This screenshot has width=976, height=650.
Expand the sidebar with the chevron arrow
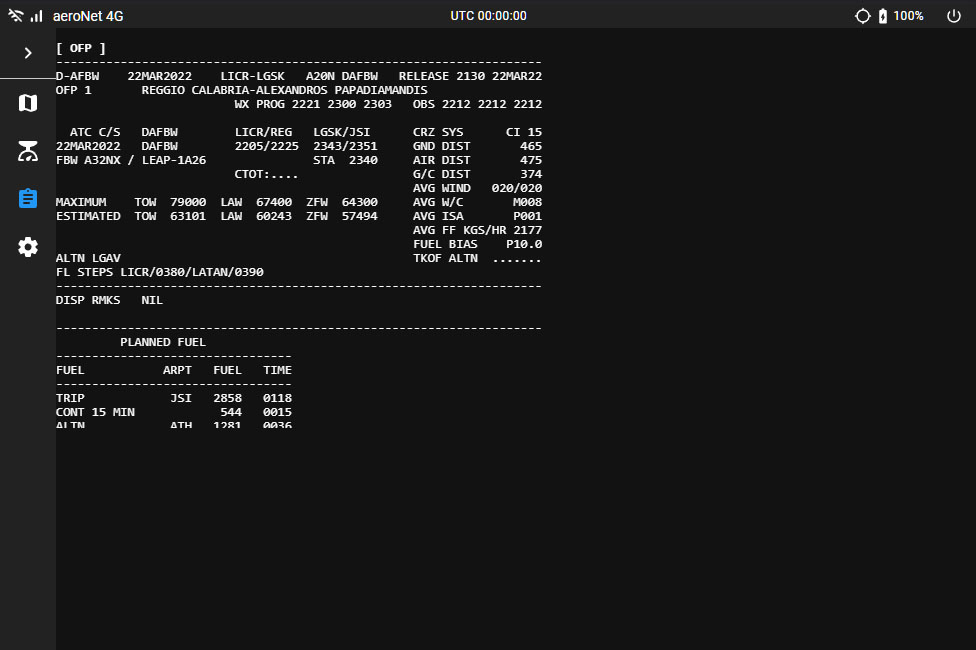(x=28, y=53)
